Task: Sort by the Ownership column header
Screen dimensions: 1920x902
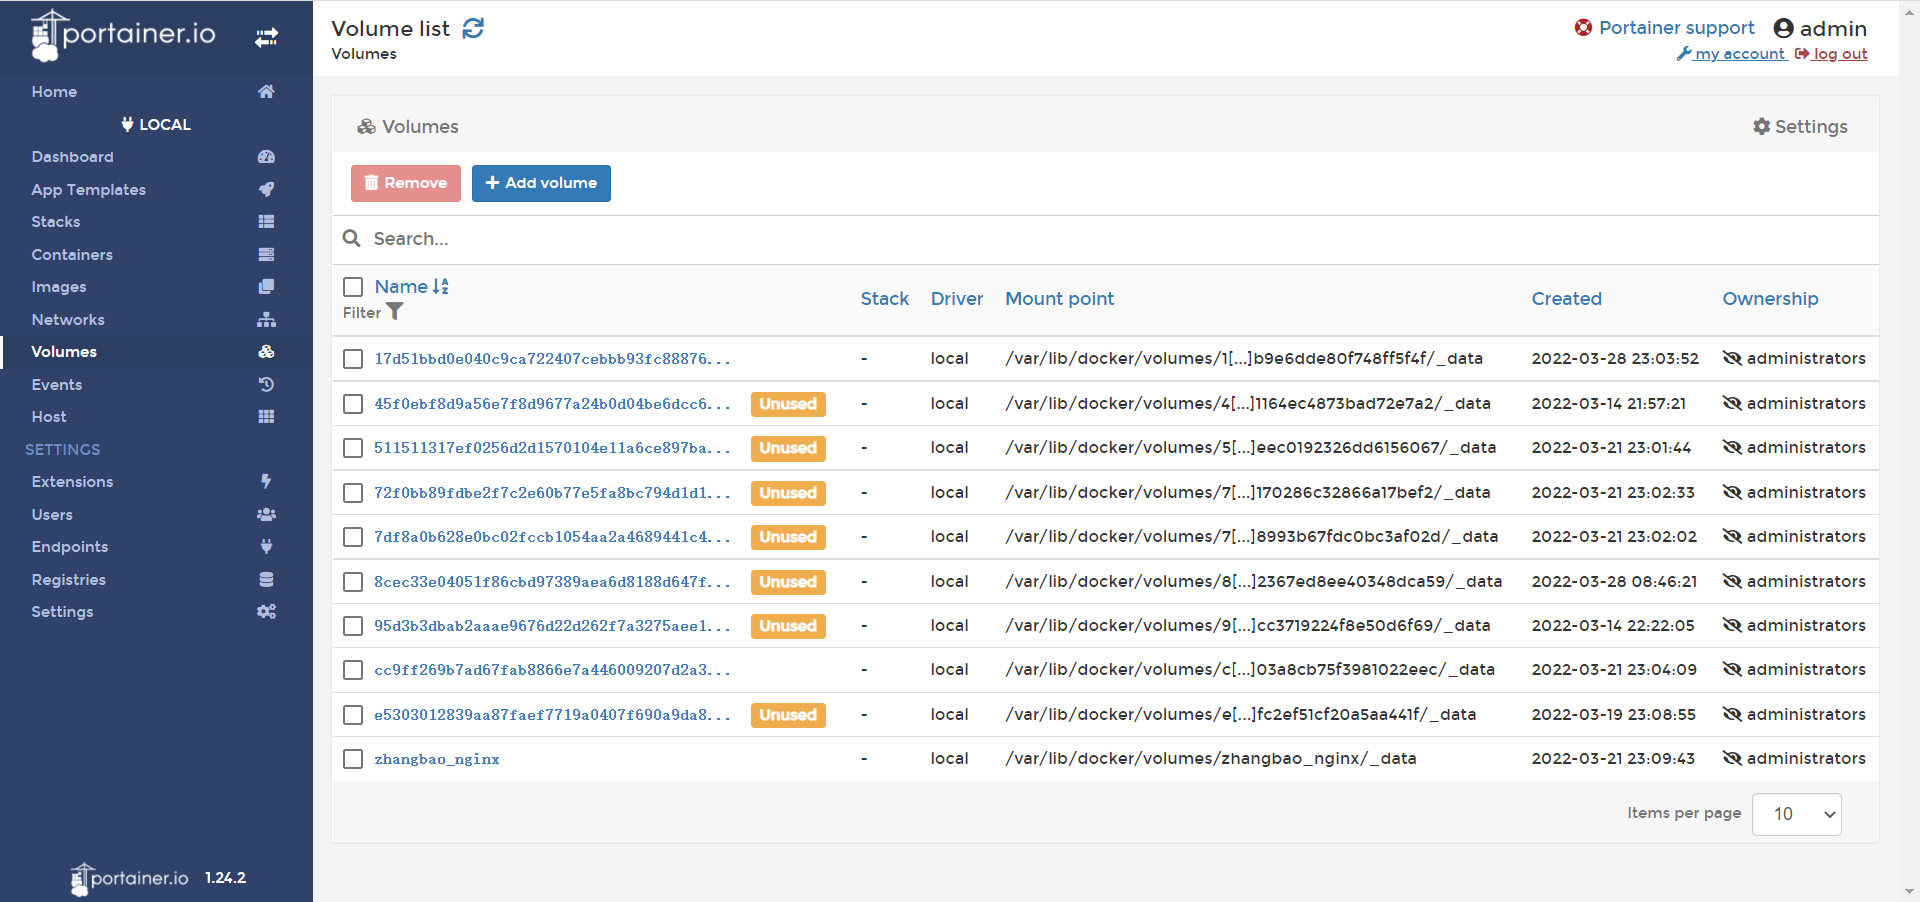Action: pos(1771,299)
